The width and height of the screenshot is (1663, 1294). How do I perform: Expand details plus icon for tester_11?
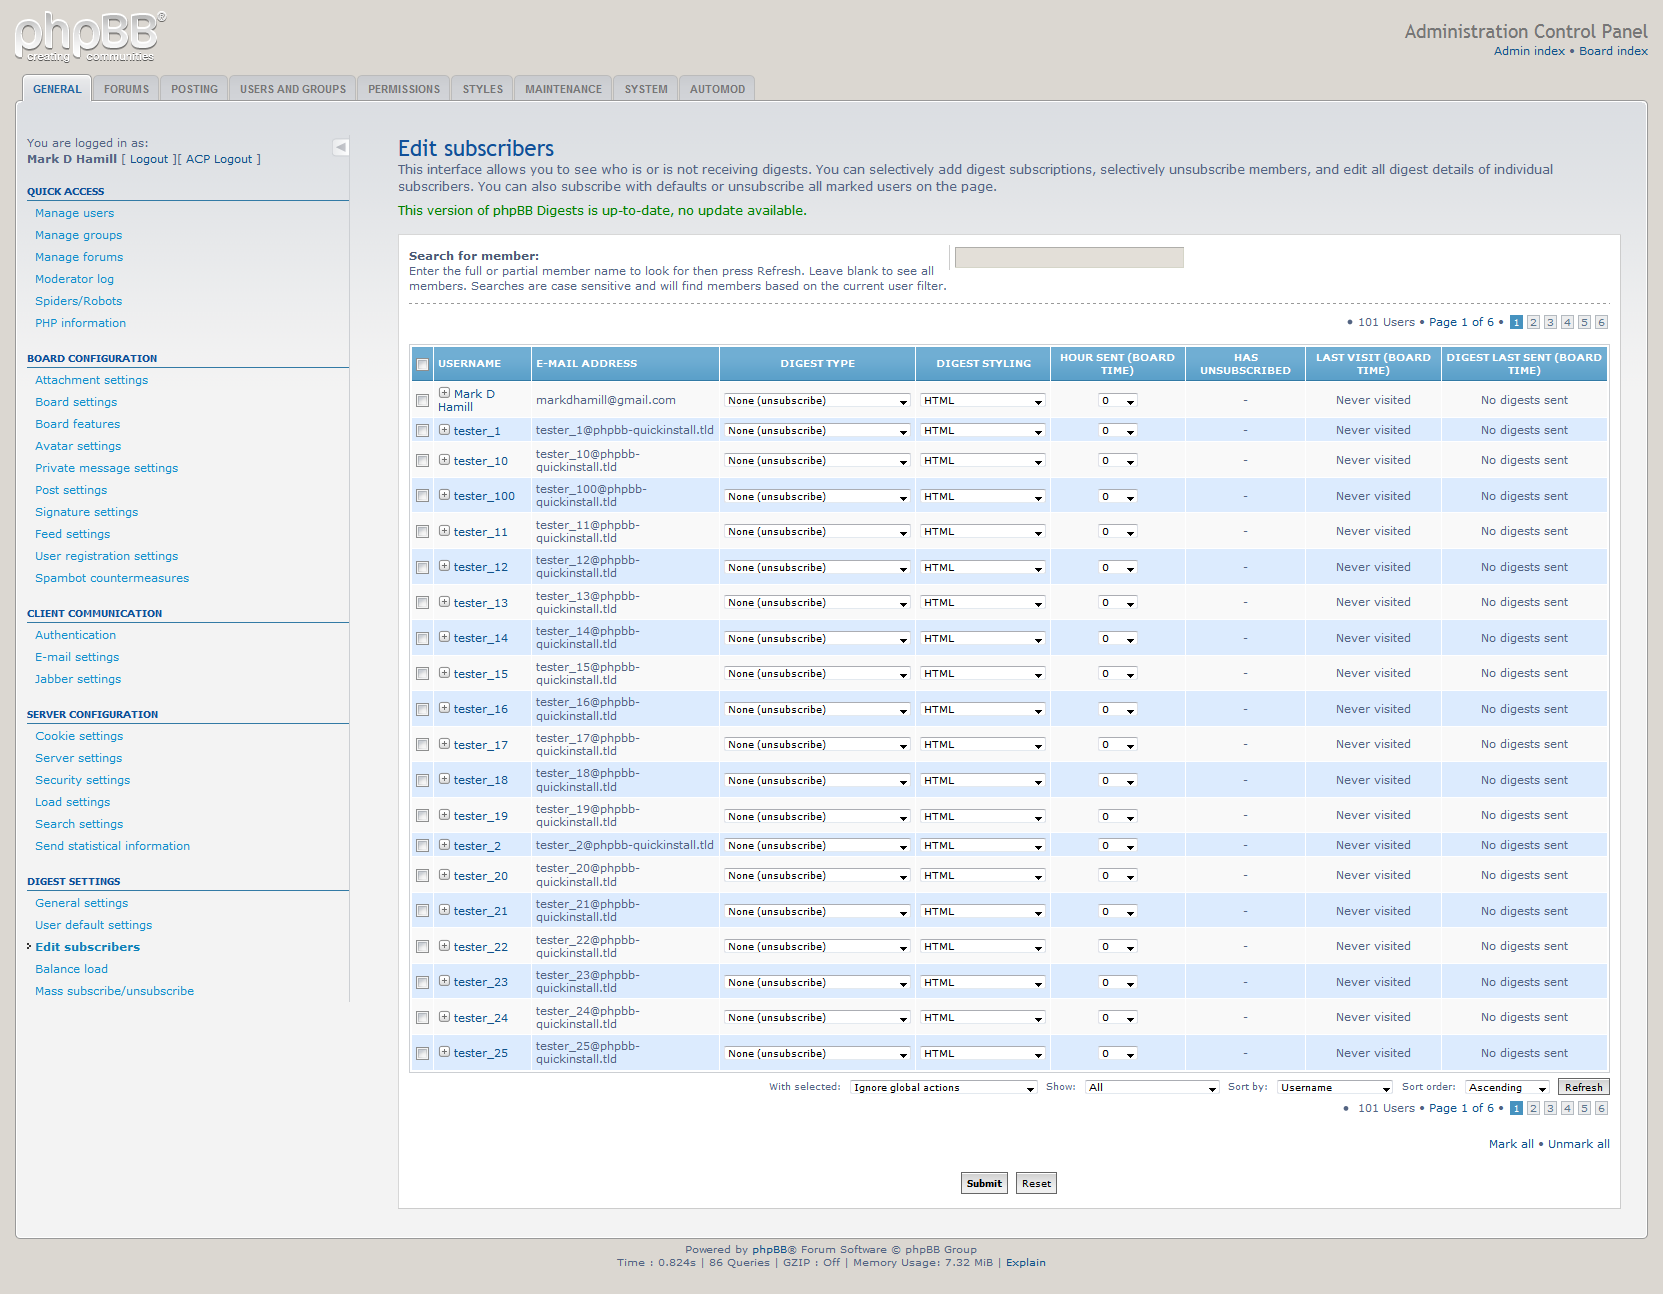click(444, 531)
